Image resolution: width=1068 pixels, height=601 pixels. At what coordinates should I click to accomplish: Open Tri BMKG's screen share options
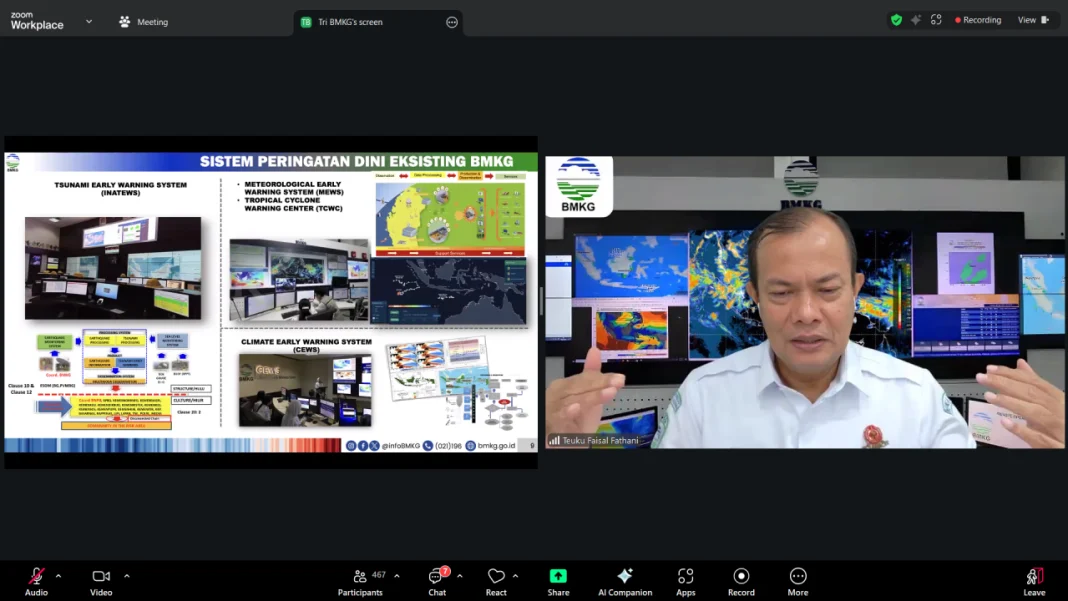(452, 22)
